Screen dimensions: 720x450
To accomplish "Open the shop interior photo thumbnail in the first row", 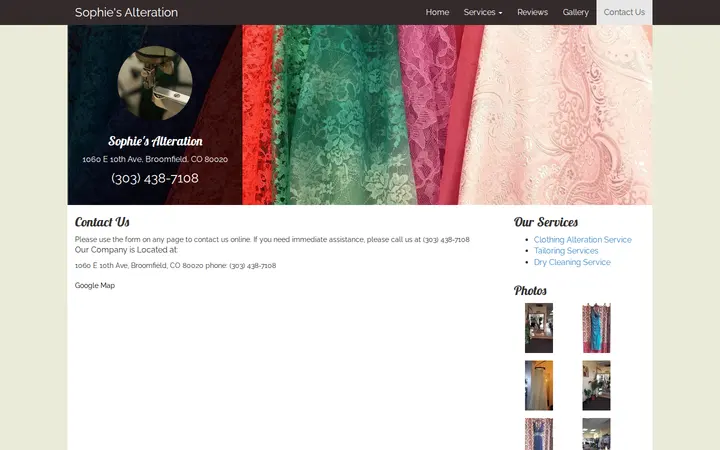I will [x=539, y=328].
